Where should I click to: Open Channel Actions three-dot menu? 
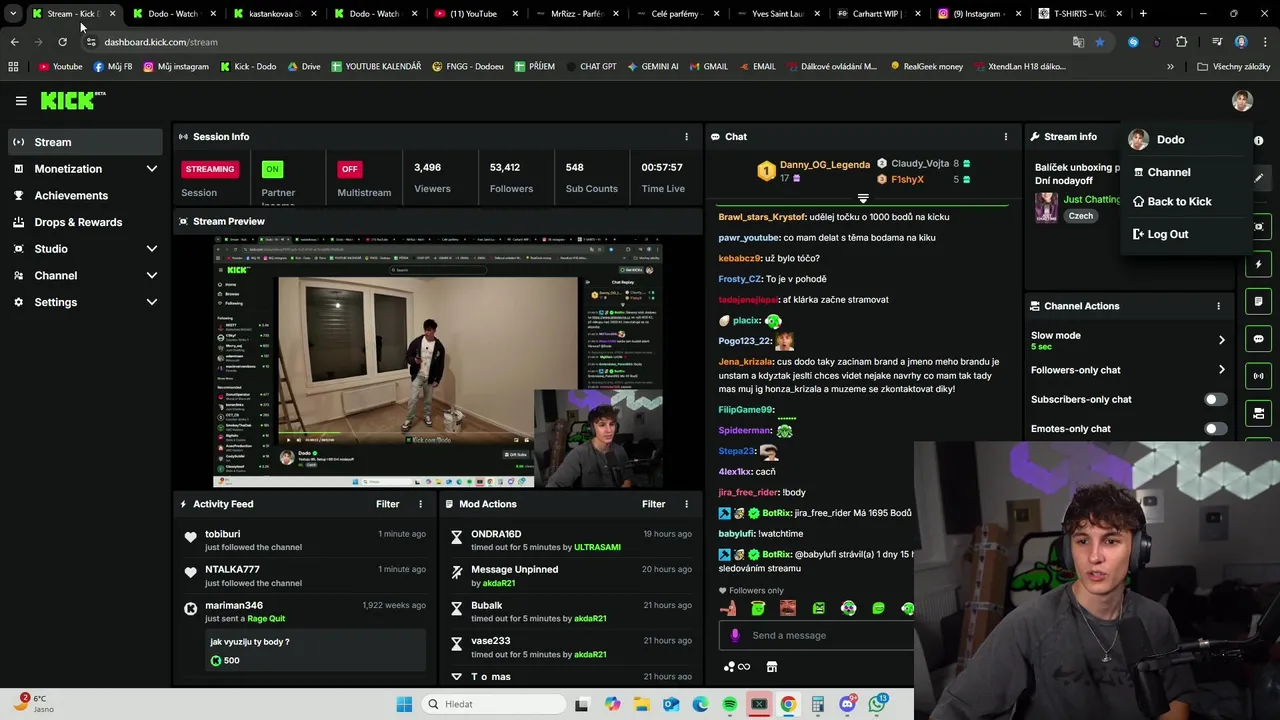click(x=1218, y=306)
